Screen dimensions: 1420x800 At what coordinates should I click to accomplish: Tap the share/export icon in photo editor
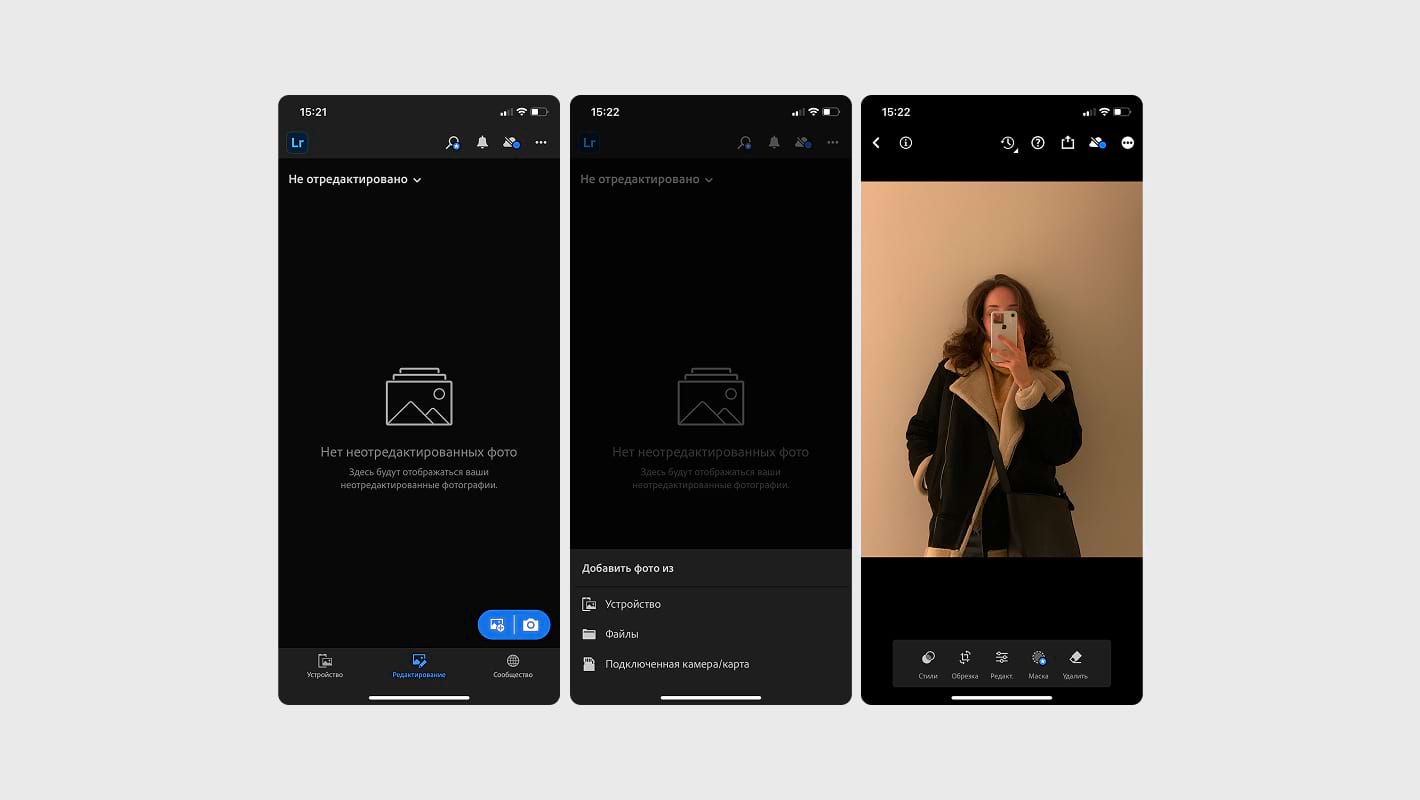point(1067,143)
